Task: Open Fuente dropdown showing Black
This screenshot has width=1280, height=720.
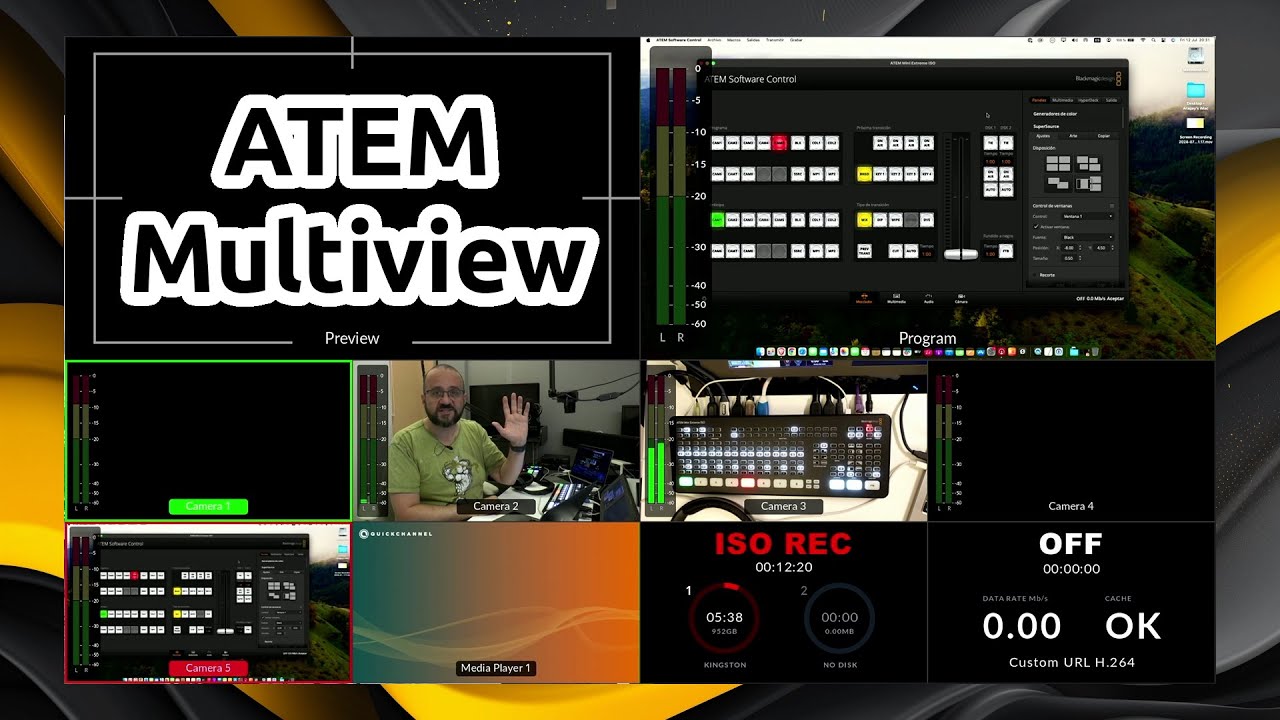Action: (x=1088, y=237)
